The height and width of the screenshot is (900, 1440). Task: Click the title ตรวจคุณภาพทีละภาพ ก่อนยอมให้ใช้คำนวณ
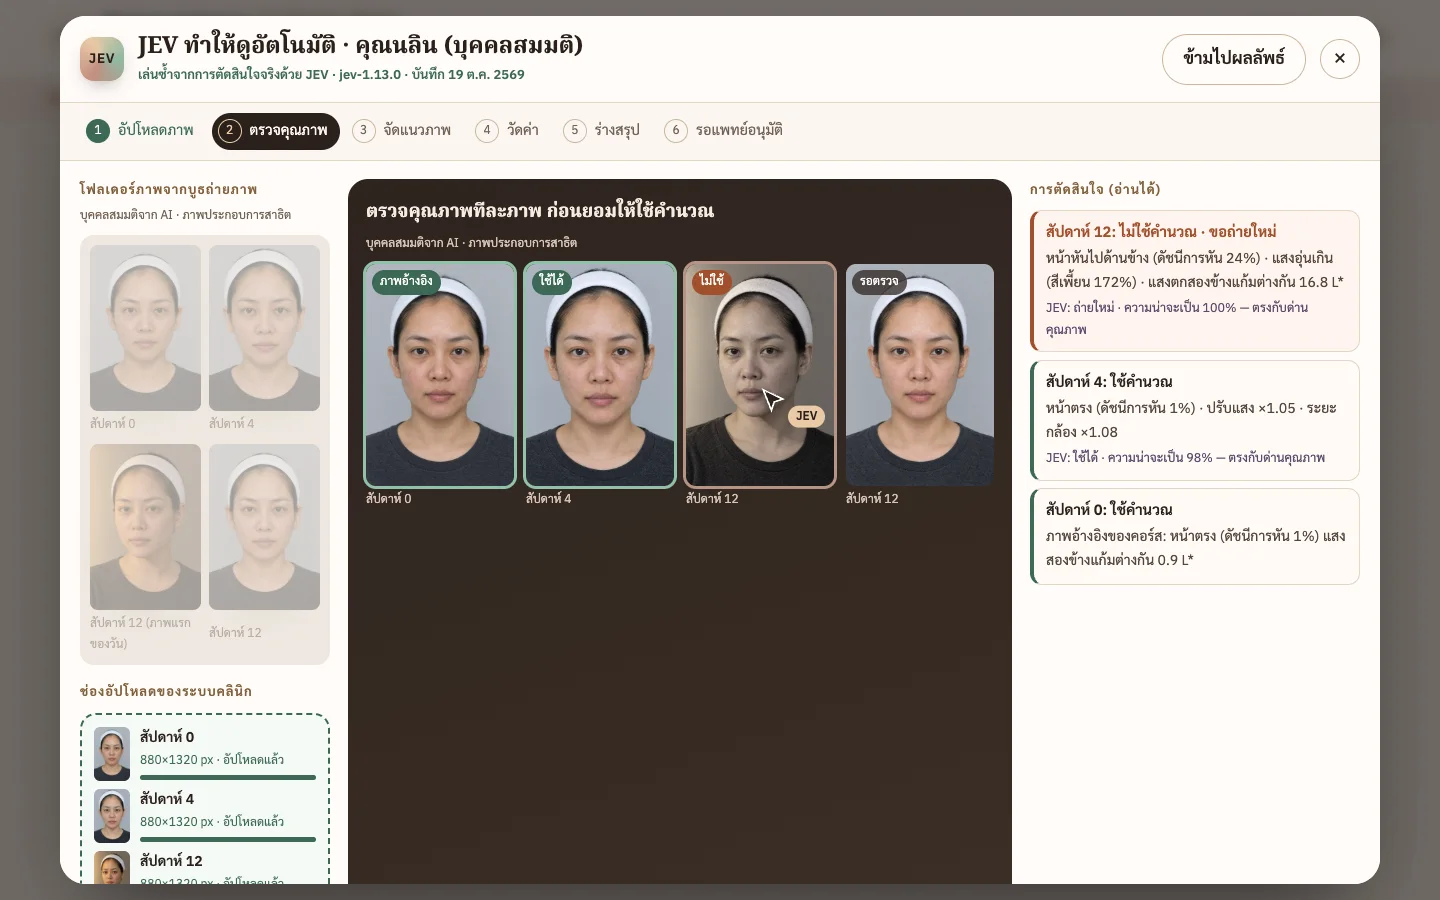[x=540, y=211]
